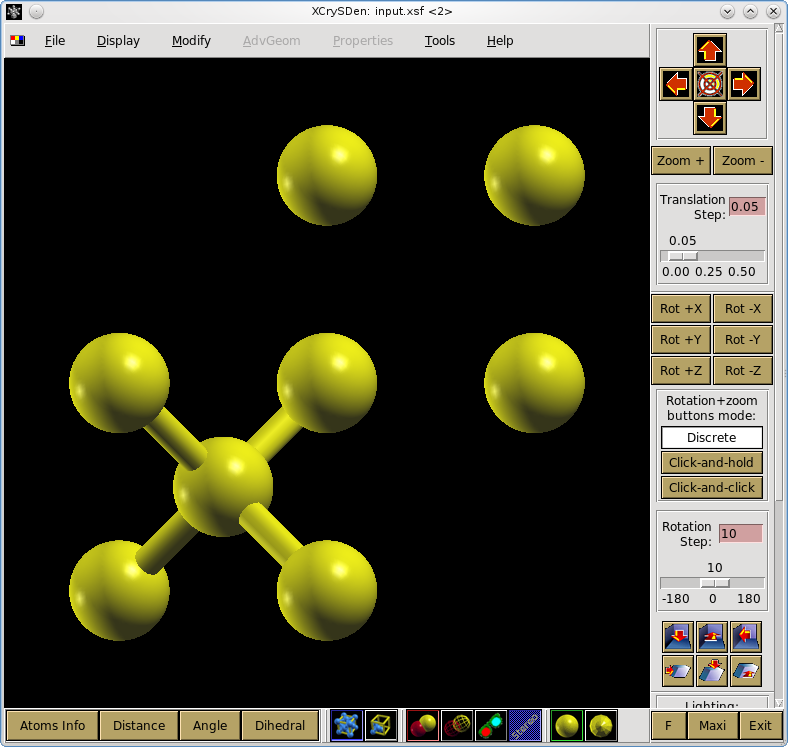The height and width of the screenshot is (747, 788).
Task: Open the File menu
Action: click(55, 41)
